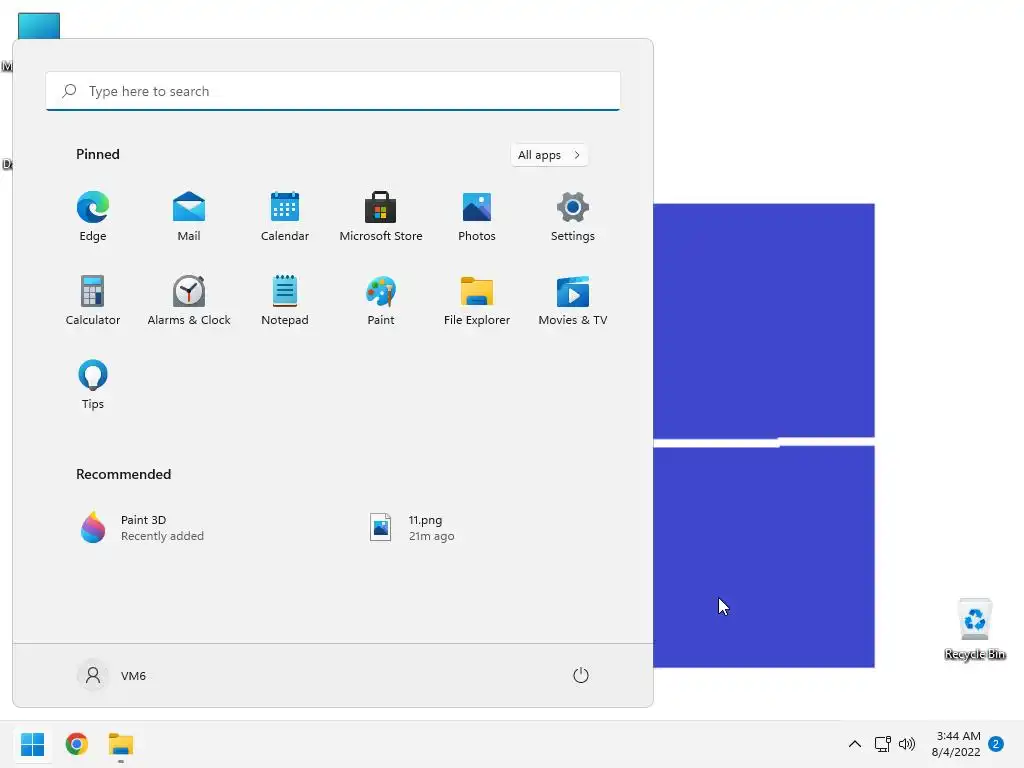1024x768 pixels.
Task: Open Google Chrome from the taskbar
Action: [76, 744]
